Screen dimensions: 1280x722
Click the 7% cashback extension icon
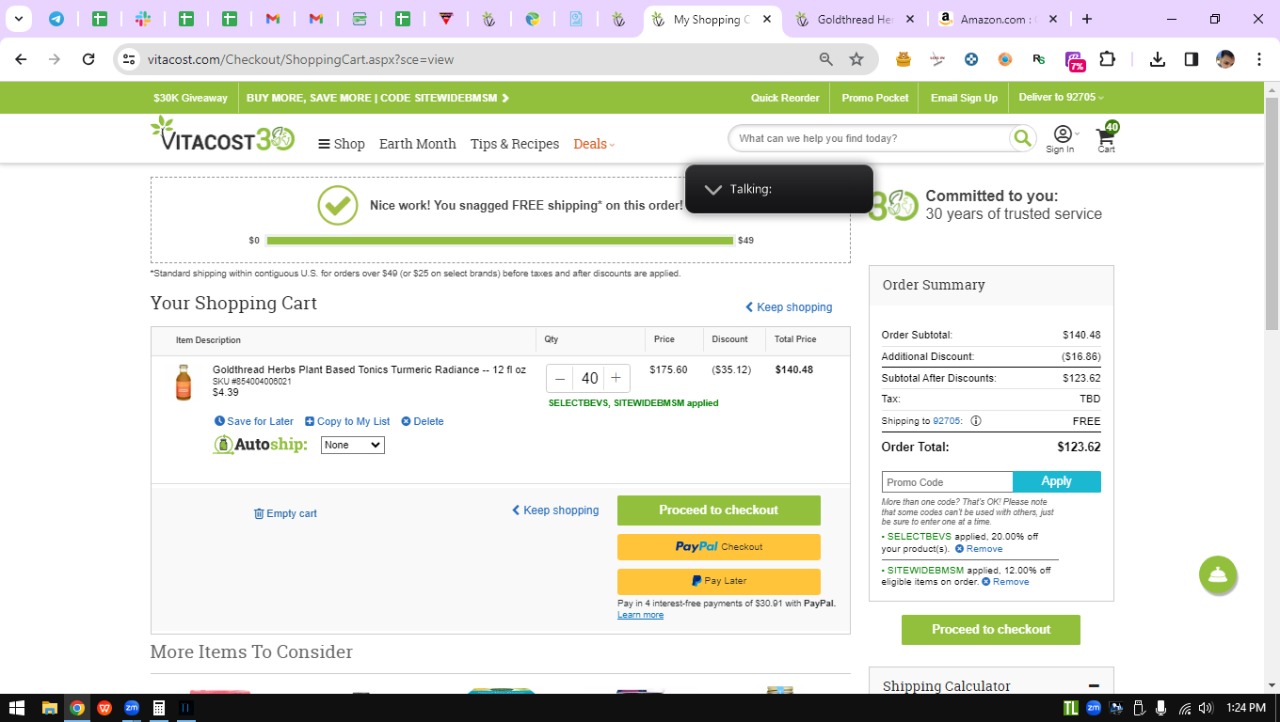tap(1075, 61)
